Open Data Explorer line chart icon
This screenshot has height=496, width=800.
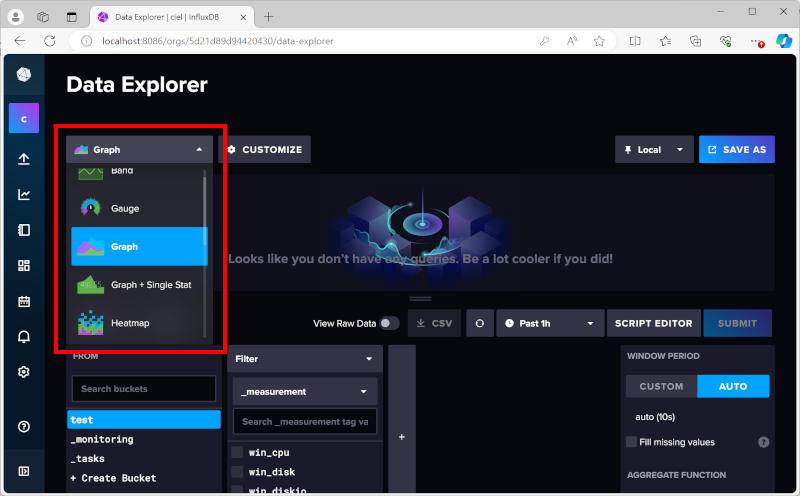pyautogui.click(x=23, y=194)
